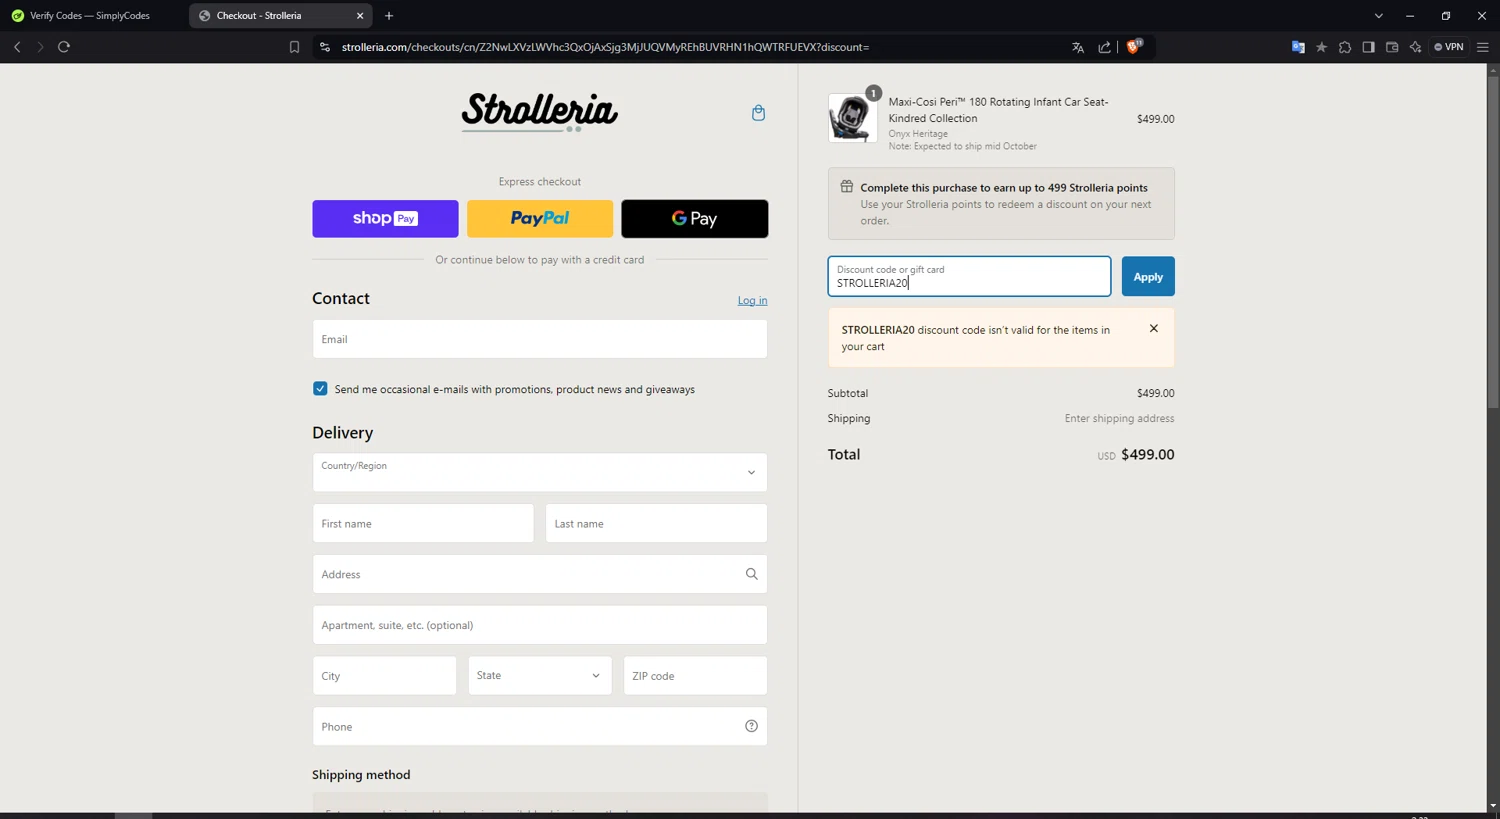Click the Apartment, suite field
1500x819 pixels.
click(540, 625)
